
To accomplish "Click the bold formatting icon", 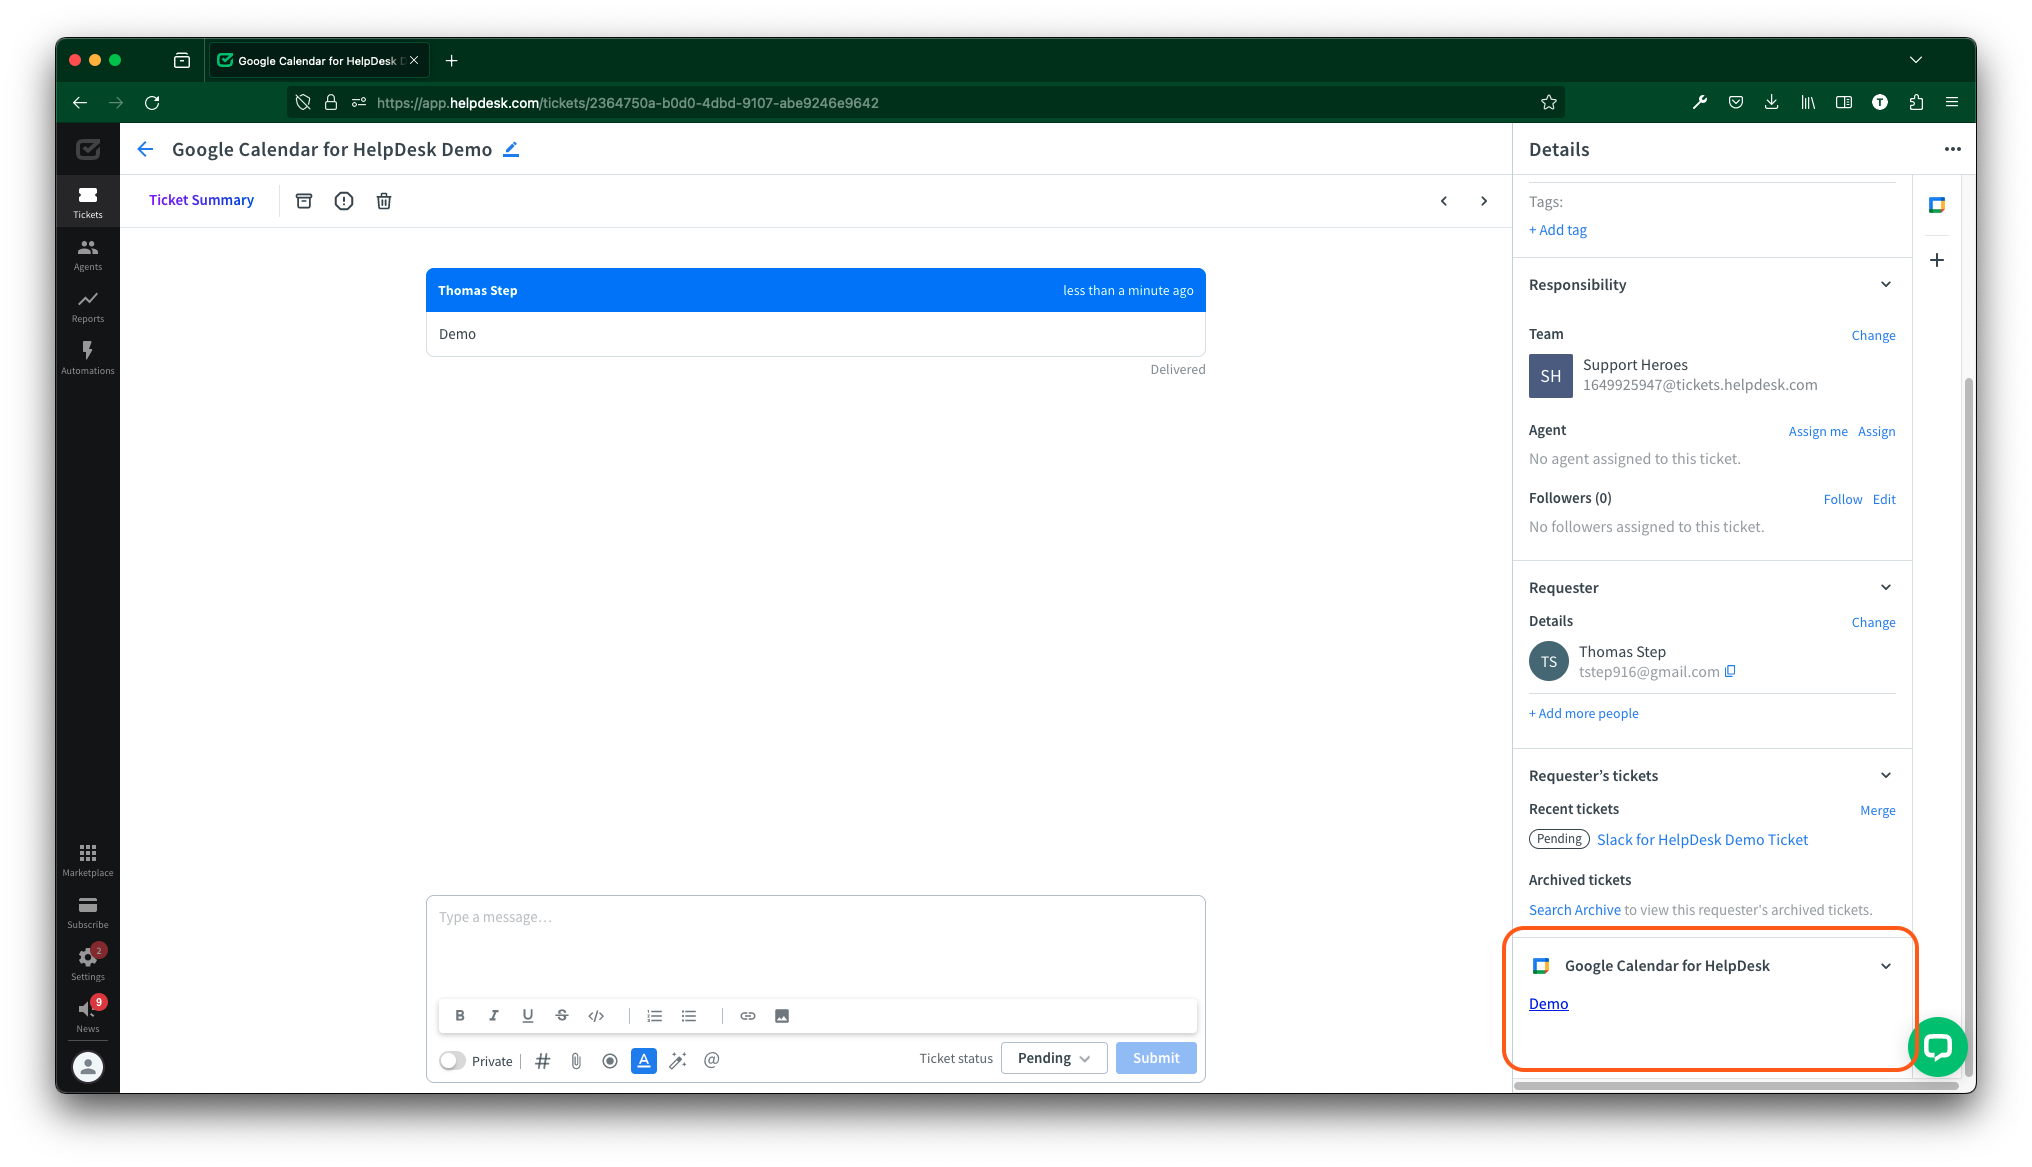I will click(x=461, y=1015).
